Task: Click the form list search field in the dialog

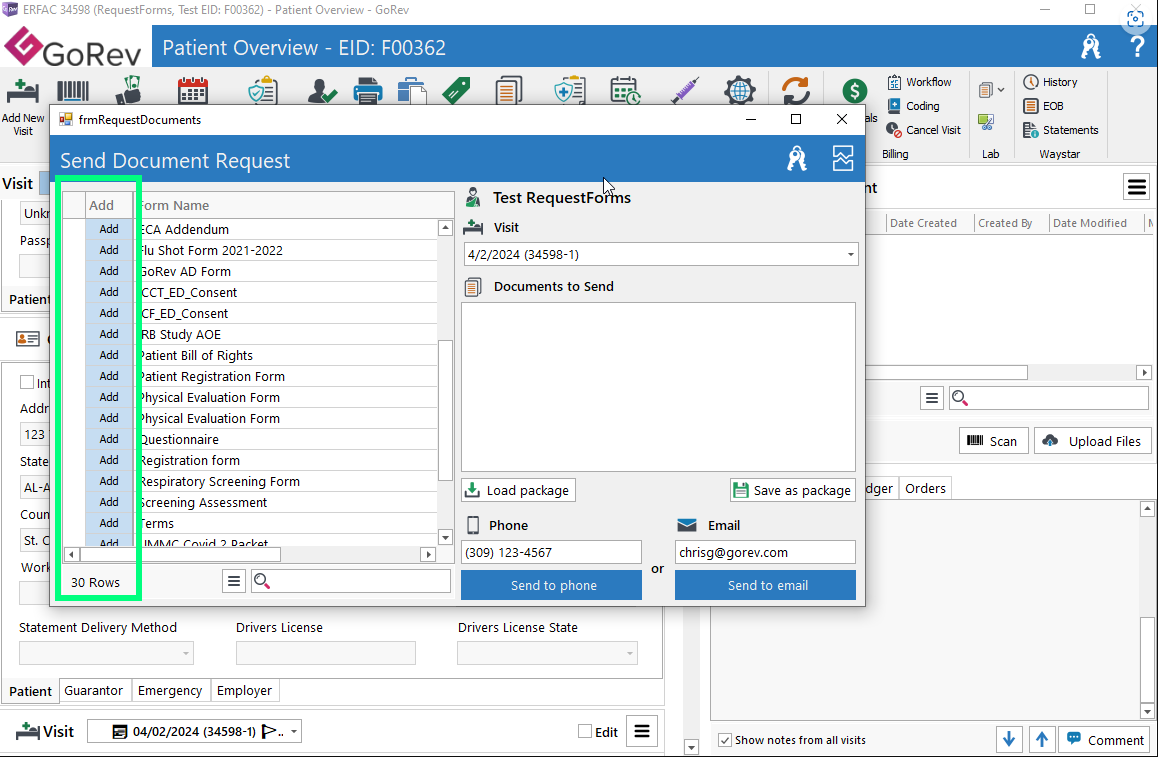Action: coord(351,581)
